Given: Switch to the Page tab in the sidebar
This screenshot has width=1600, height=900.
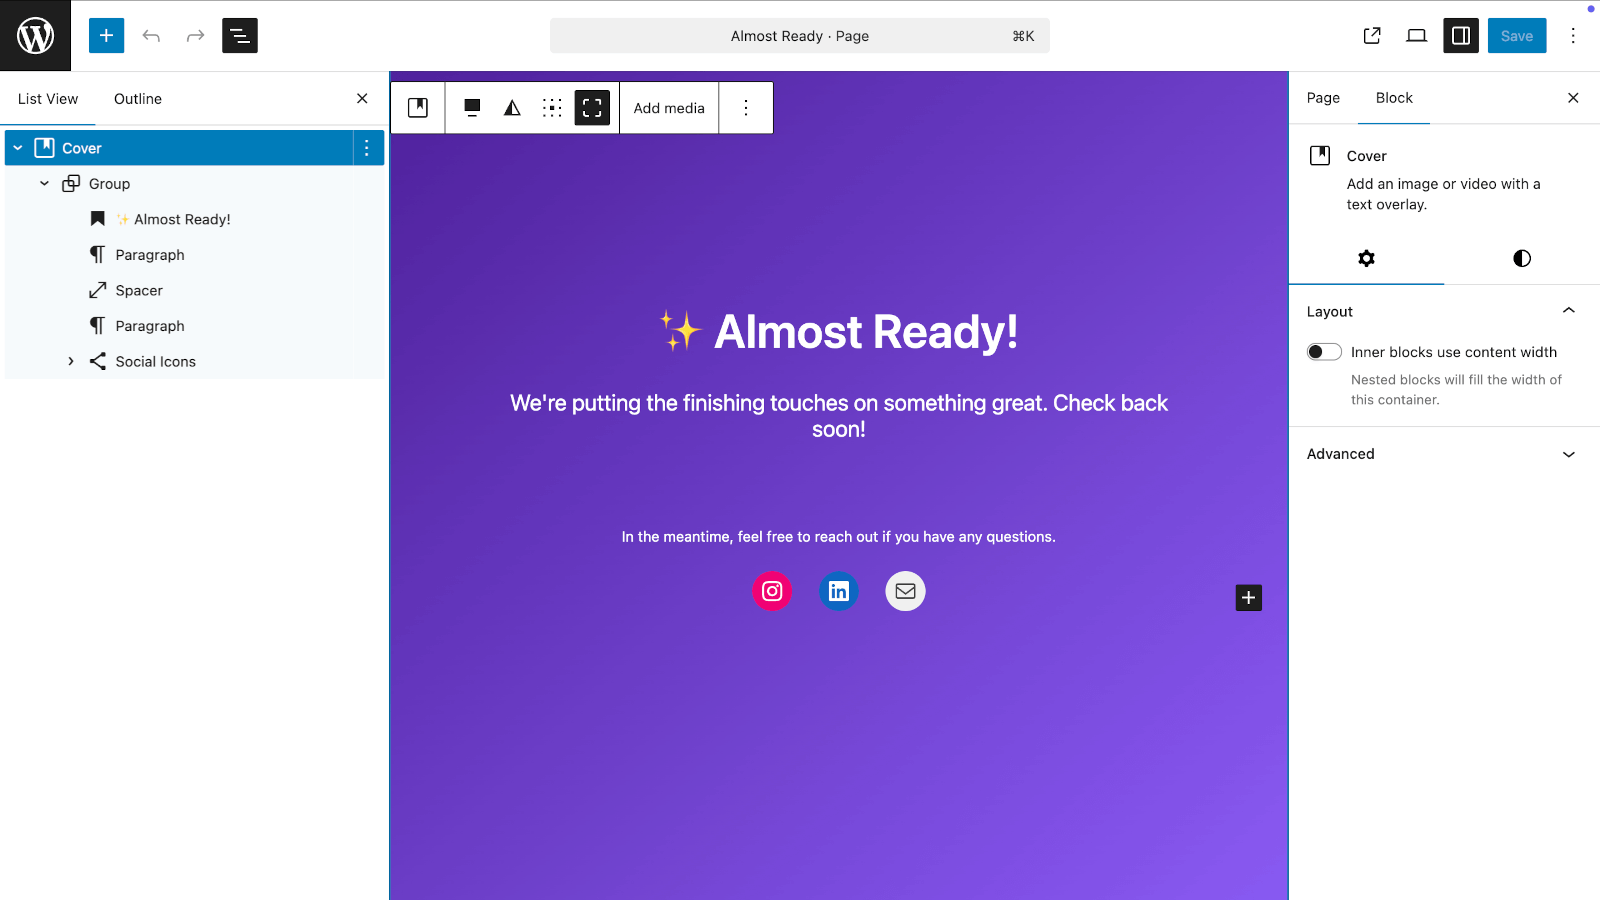Looking at the screenshot, I should [x=1321, y=97].
